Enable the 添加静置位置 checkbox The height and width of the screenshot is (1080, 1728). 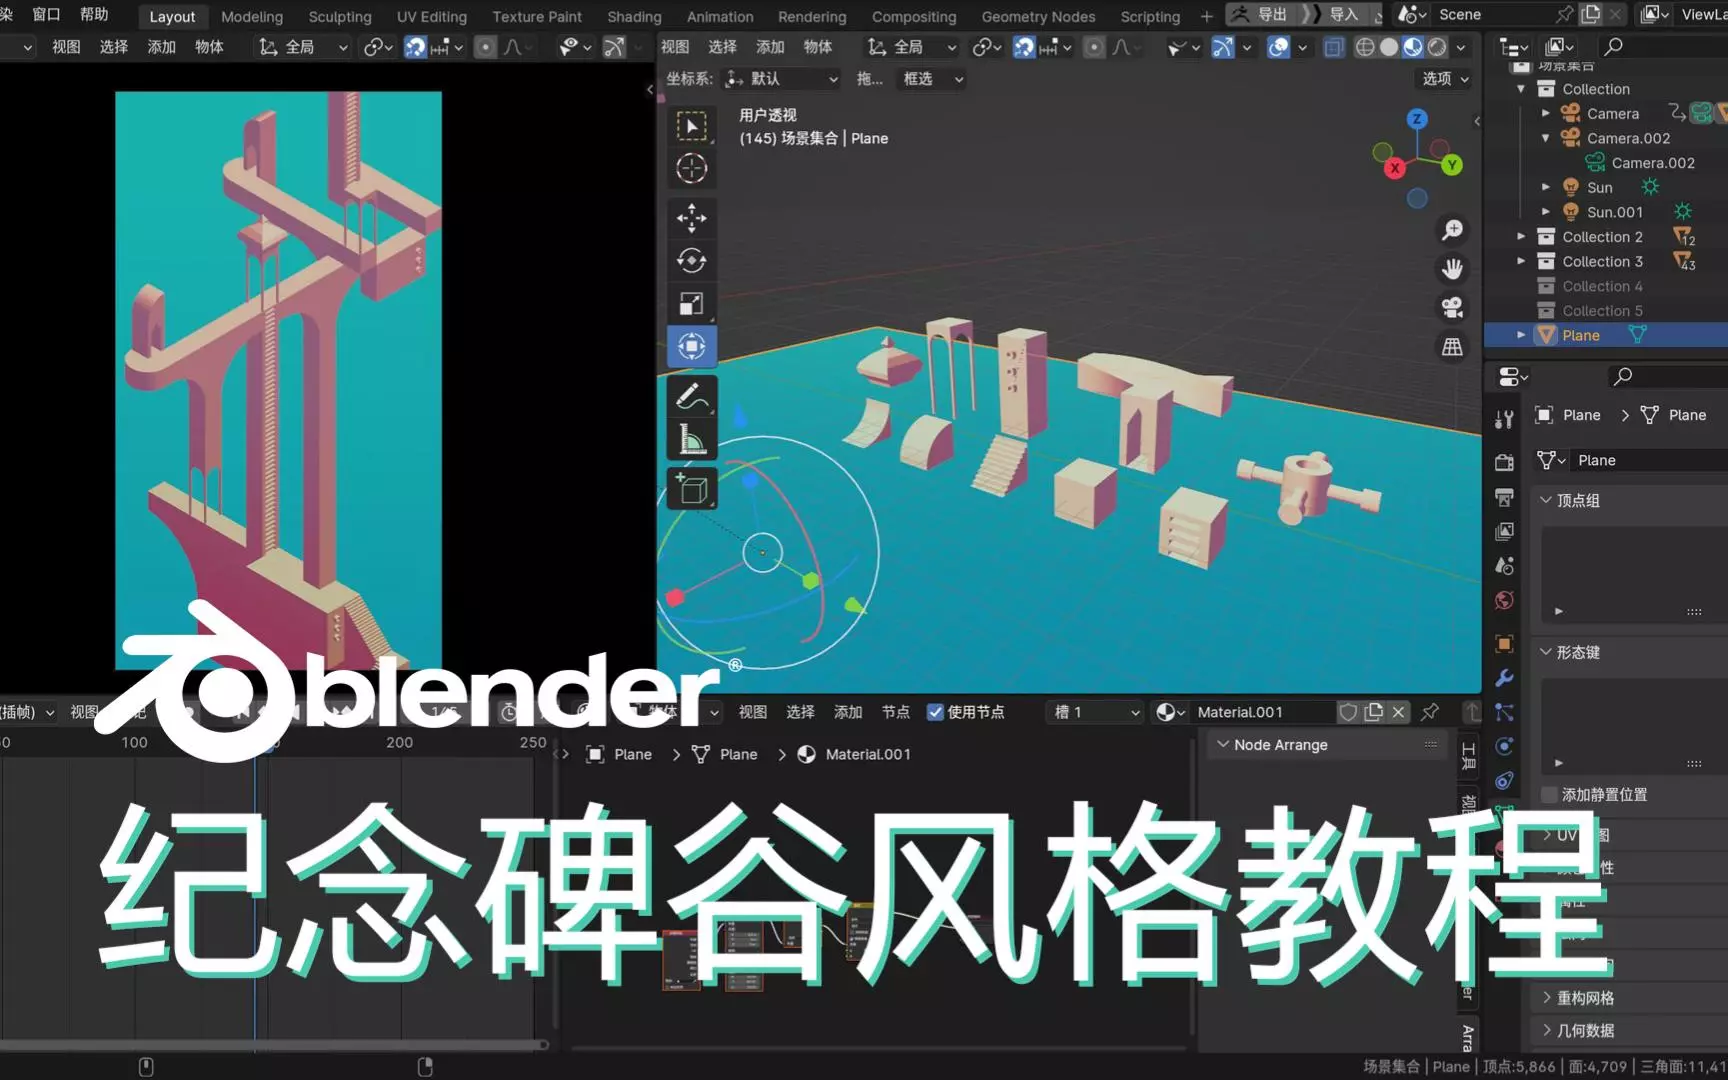tap(1550, 795)
